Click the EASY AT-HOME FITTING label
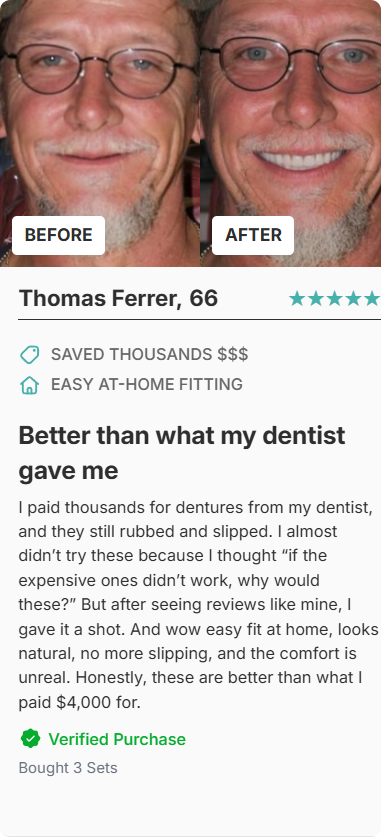Screen dimensions: 381x837 147,384
